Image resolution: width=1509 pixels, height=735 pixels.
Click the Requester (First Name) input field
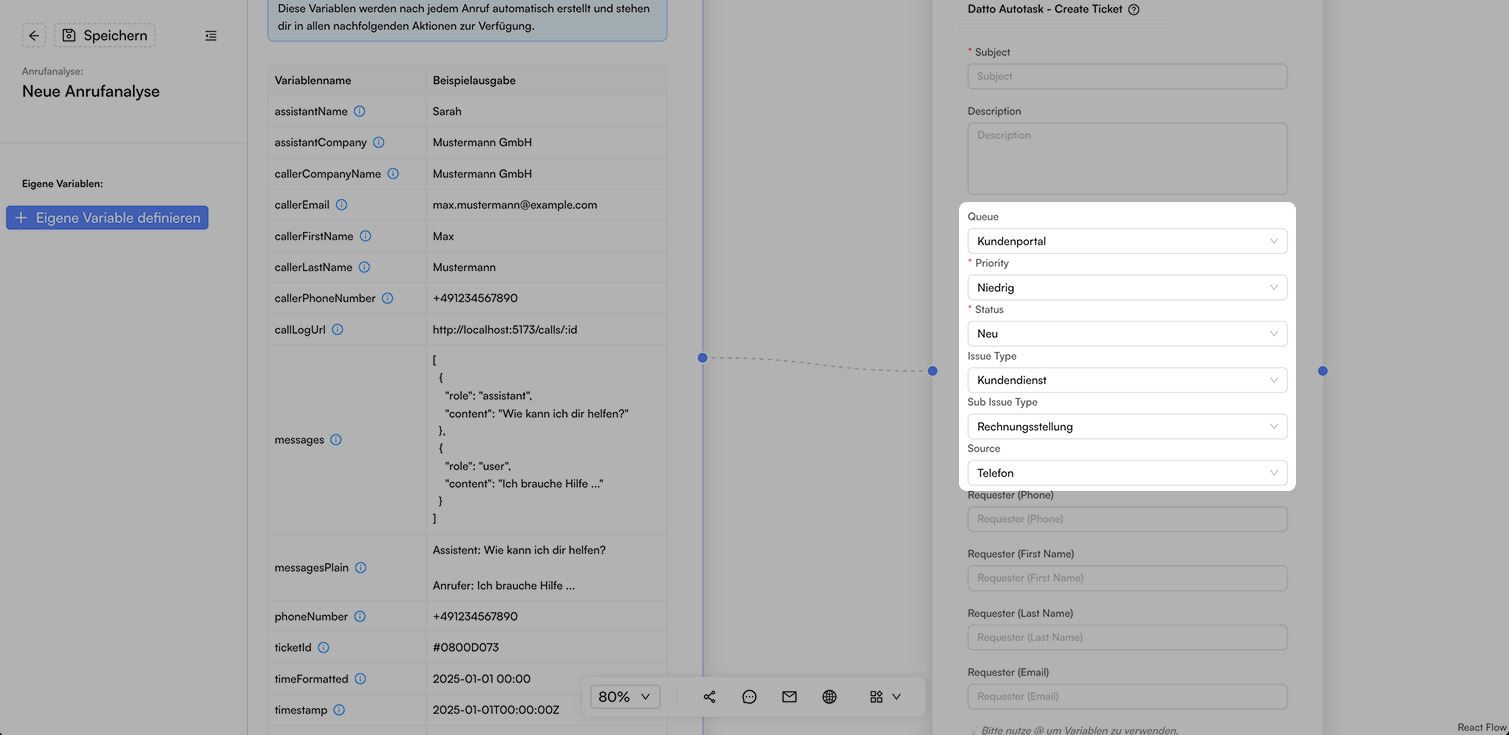(x=1127, y=578)
